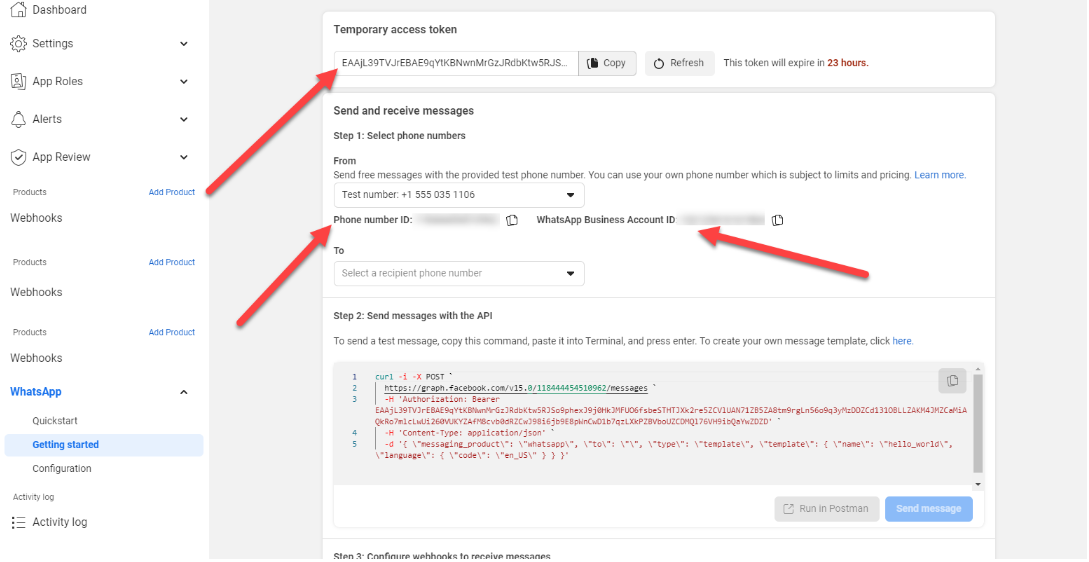
Task: Open the Learn more link
Action: tap(940, 176)
